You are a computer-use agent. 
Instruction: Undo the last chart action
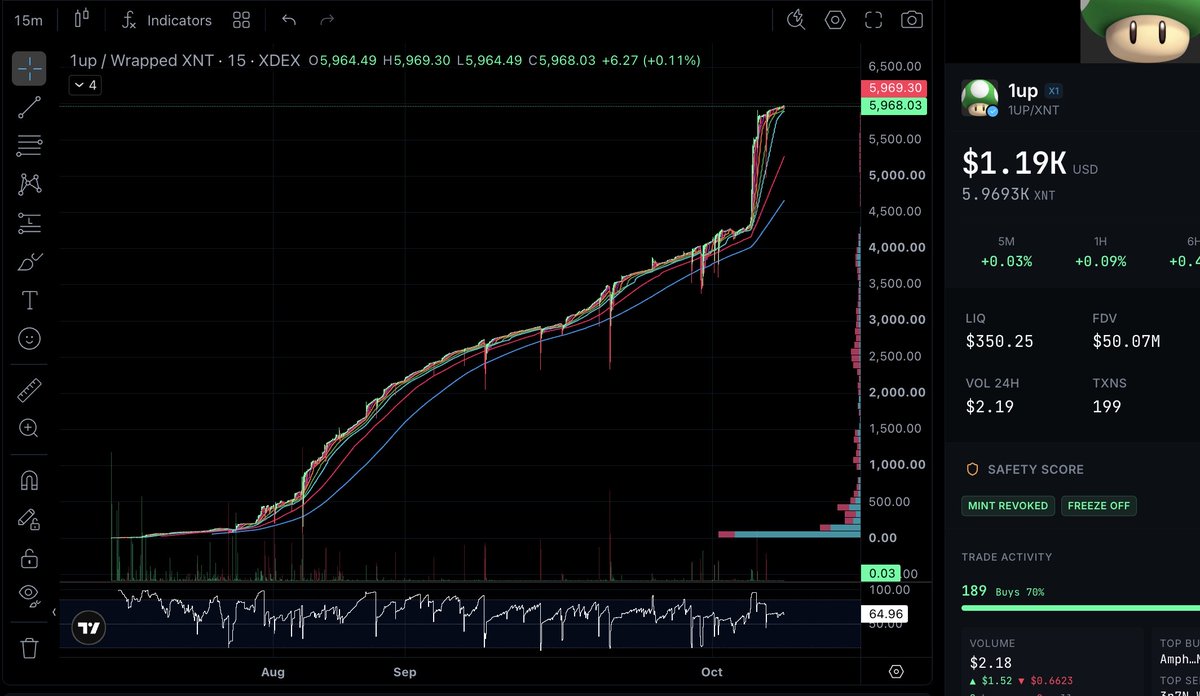(289, 20)
